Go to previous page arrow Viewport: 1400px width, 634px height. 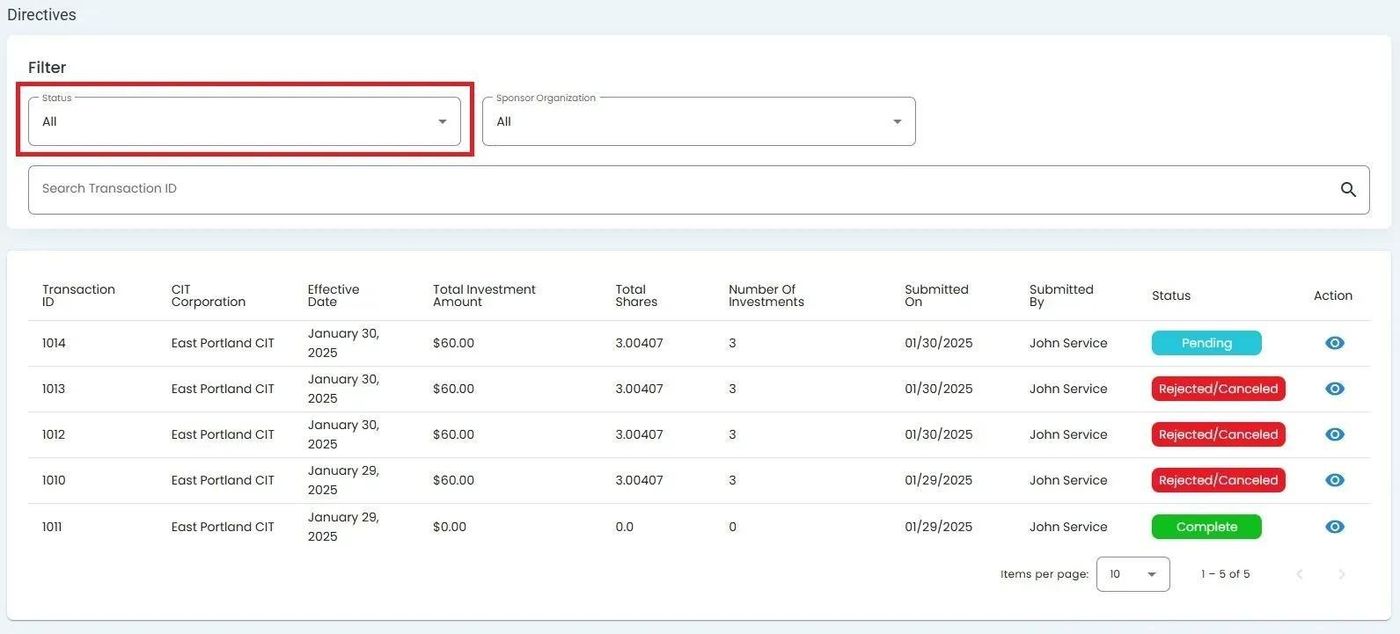click(x=1299, y=574)
